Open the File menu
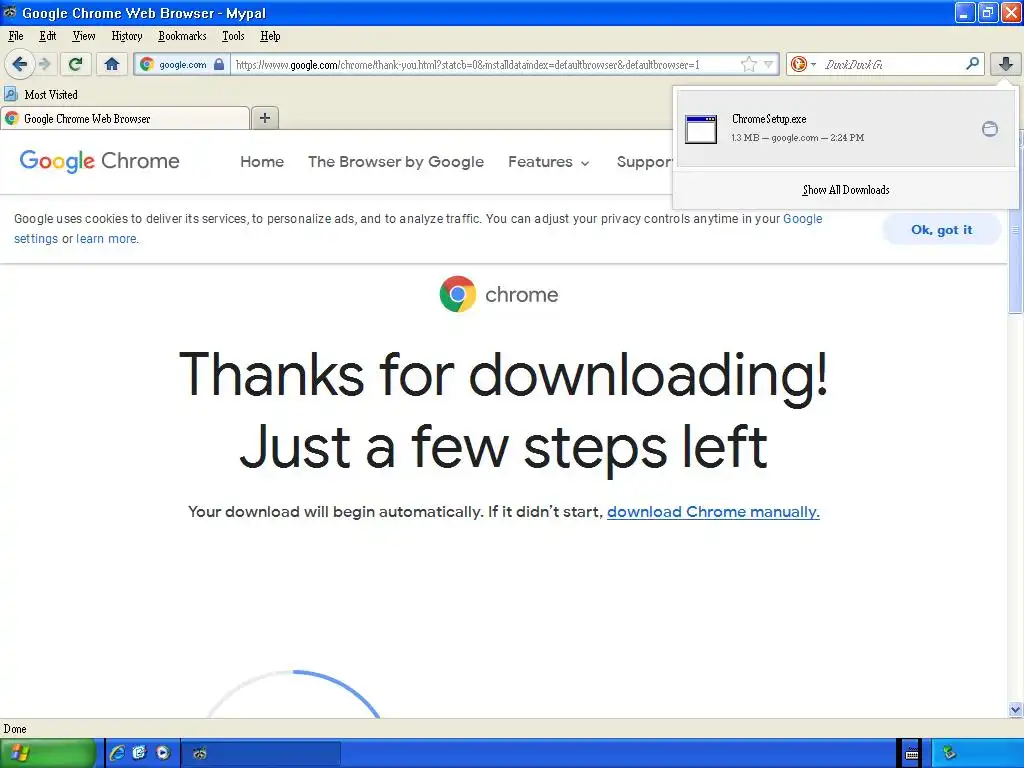 pos(16,36)
